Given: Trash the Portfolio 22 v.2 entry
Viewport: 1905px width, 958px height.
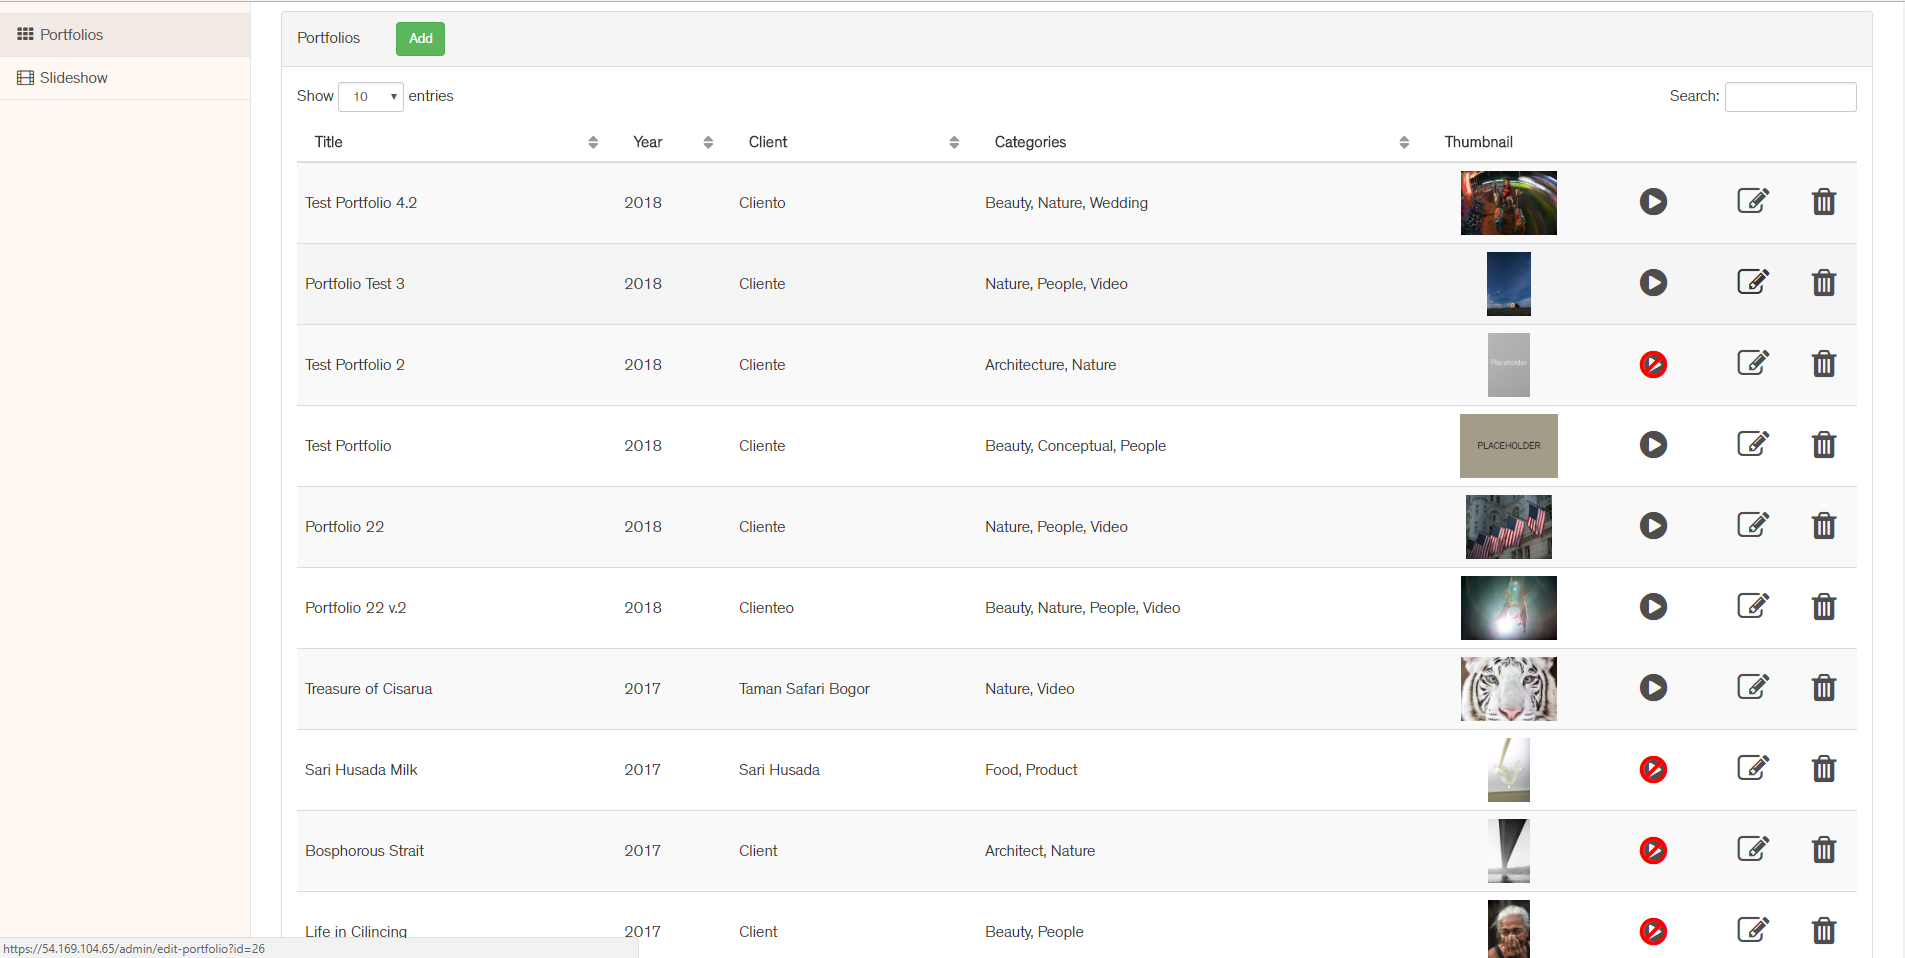Looking at the screenshot, I should [1823, 607].
